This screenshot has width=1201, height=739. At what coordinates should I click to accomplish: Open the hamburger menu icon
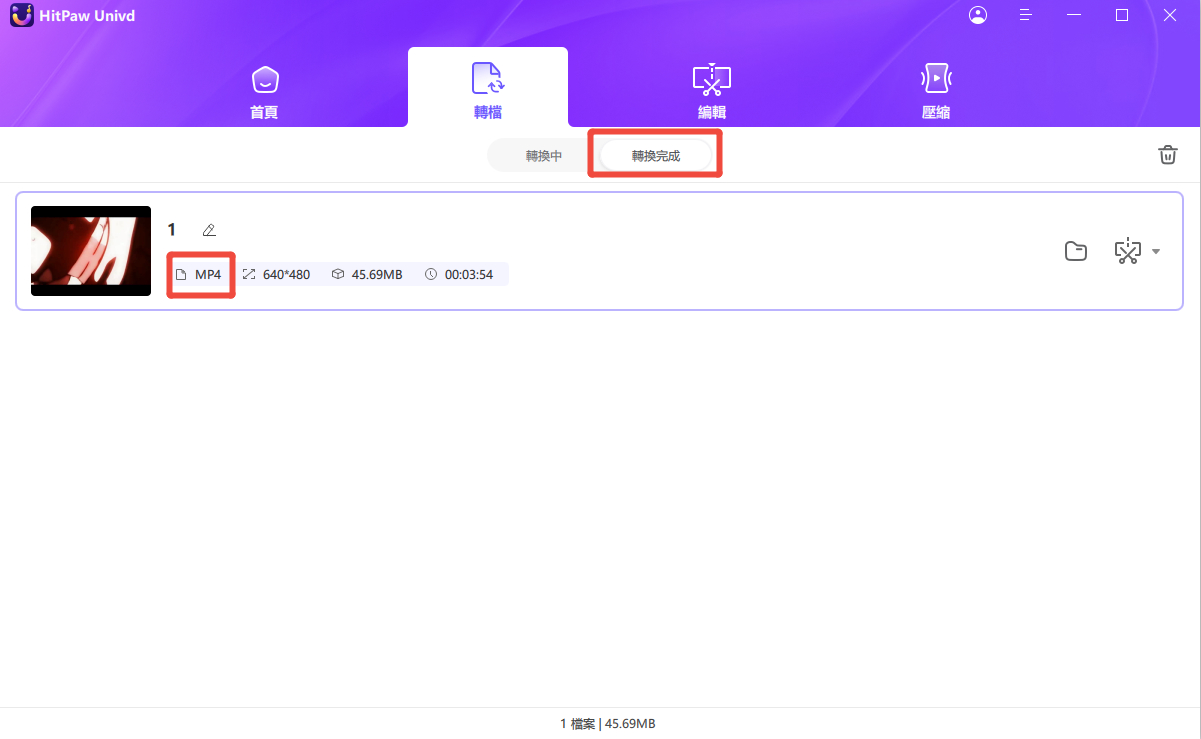click(1026, 15)
